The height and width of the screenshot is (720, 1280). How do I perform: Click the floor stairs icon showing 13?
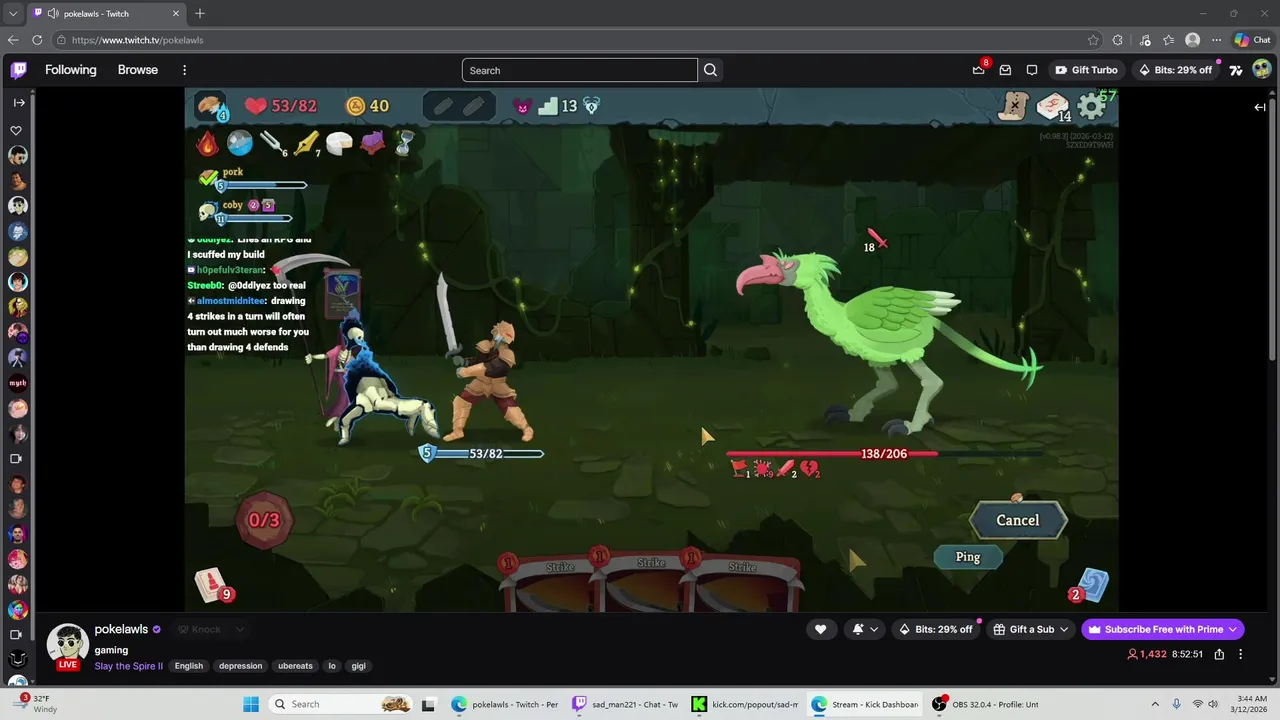pyautogui.click(x=558, y=106)
